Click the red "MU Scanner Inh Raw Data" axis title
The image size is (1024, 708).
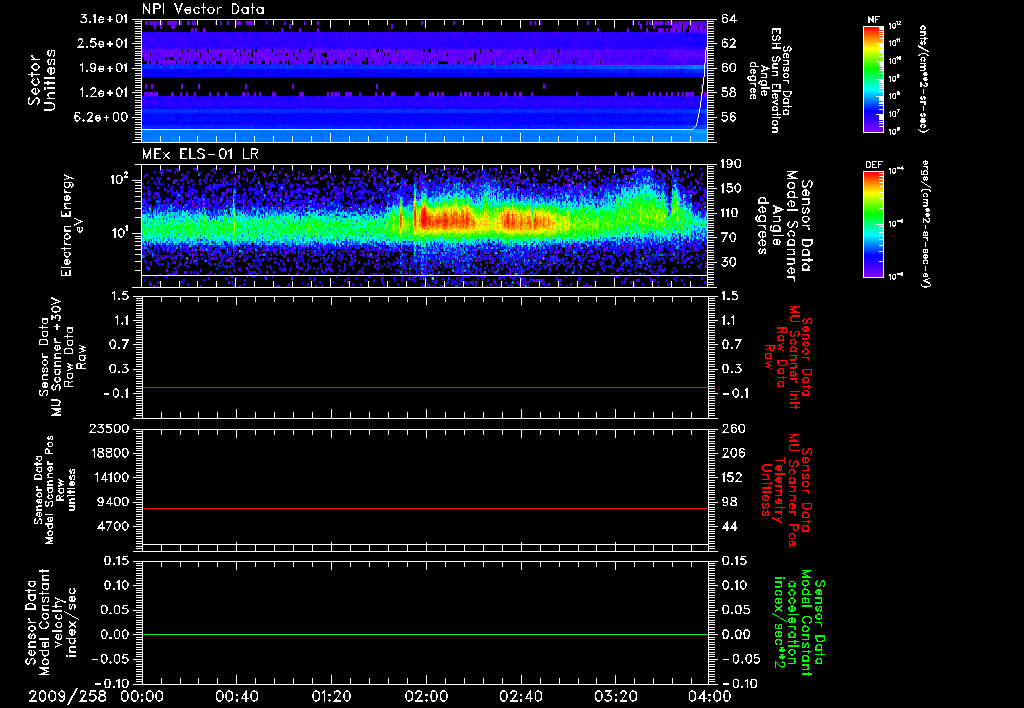click(x=788, y=357)
